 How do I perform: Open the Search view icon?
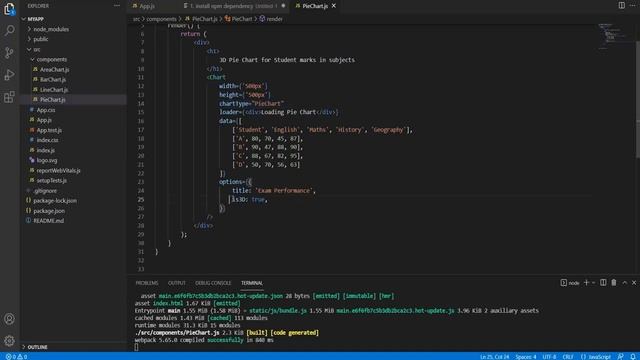(9, 30)
